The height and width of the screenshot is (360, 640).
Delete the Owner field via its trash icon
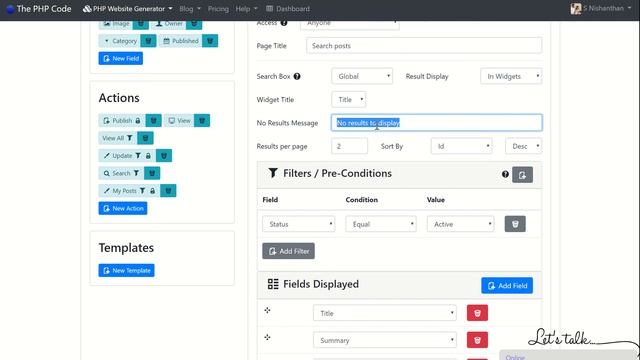[194, 24]
